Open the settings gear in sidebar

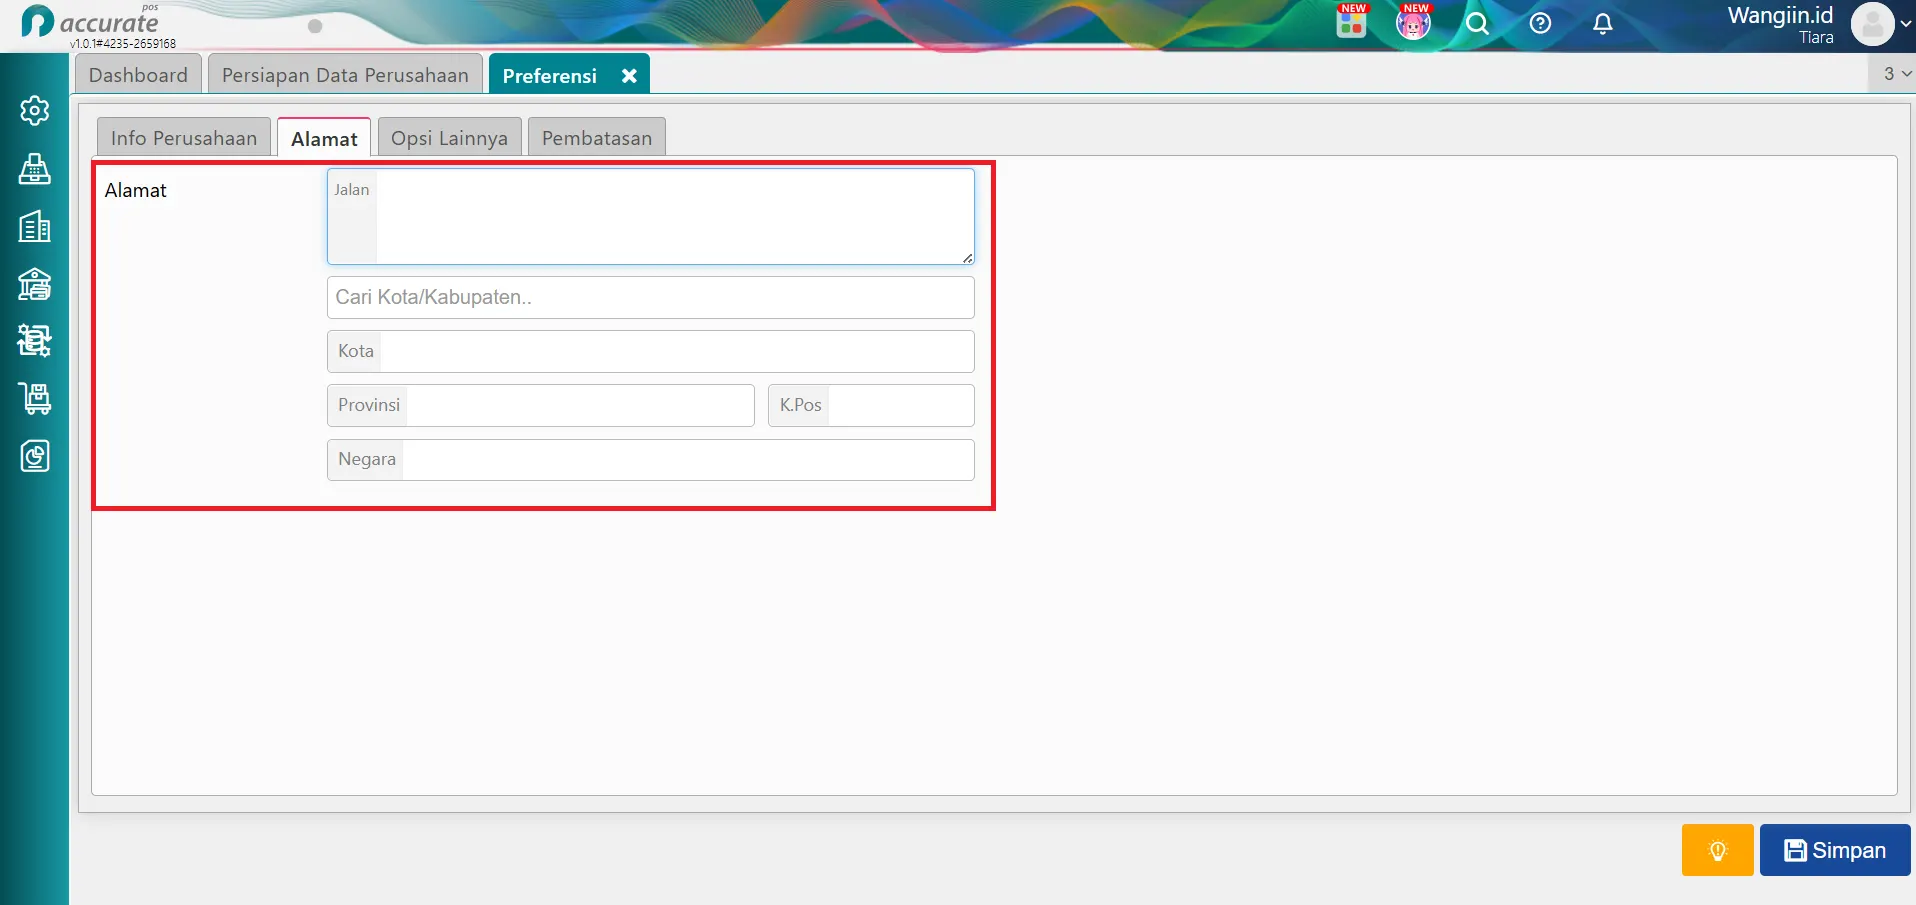click(35, 110)
